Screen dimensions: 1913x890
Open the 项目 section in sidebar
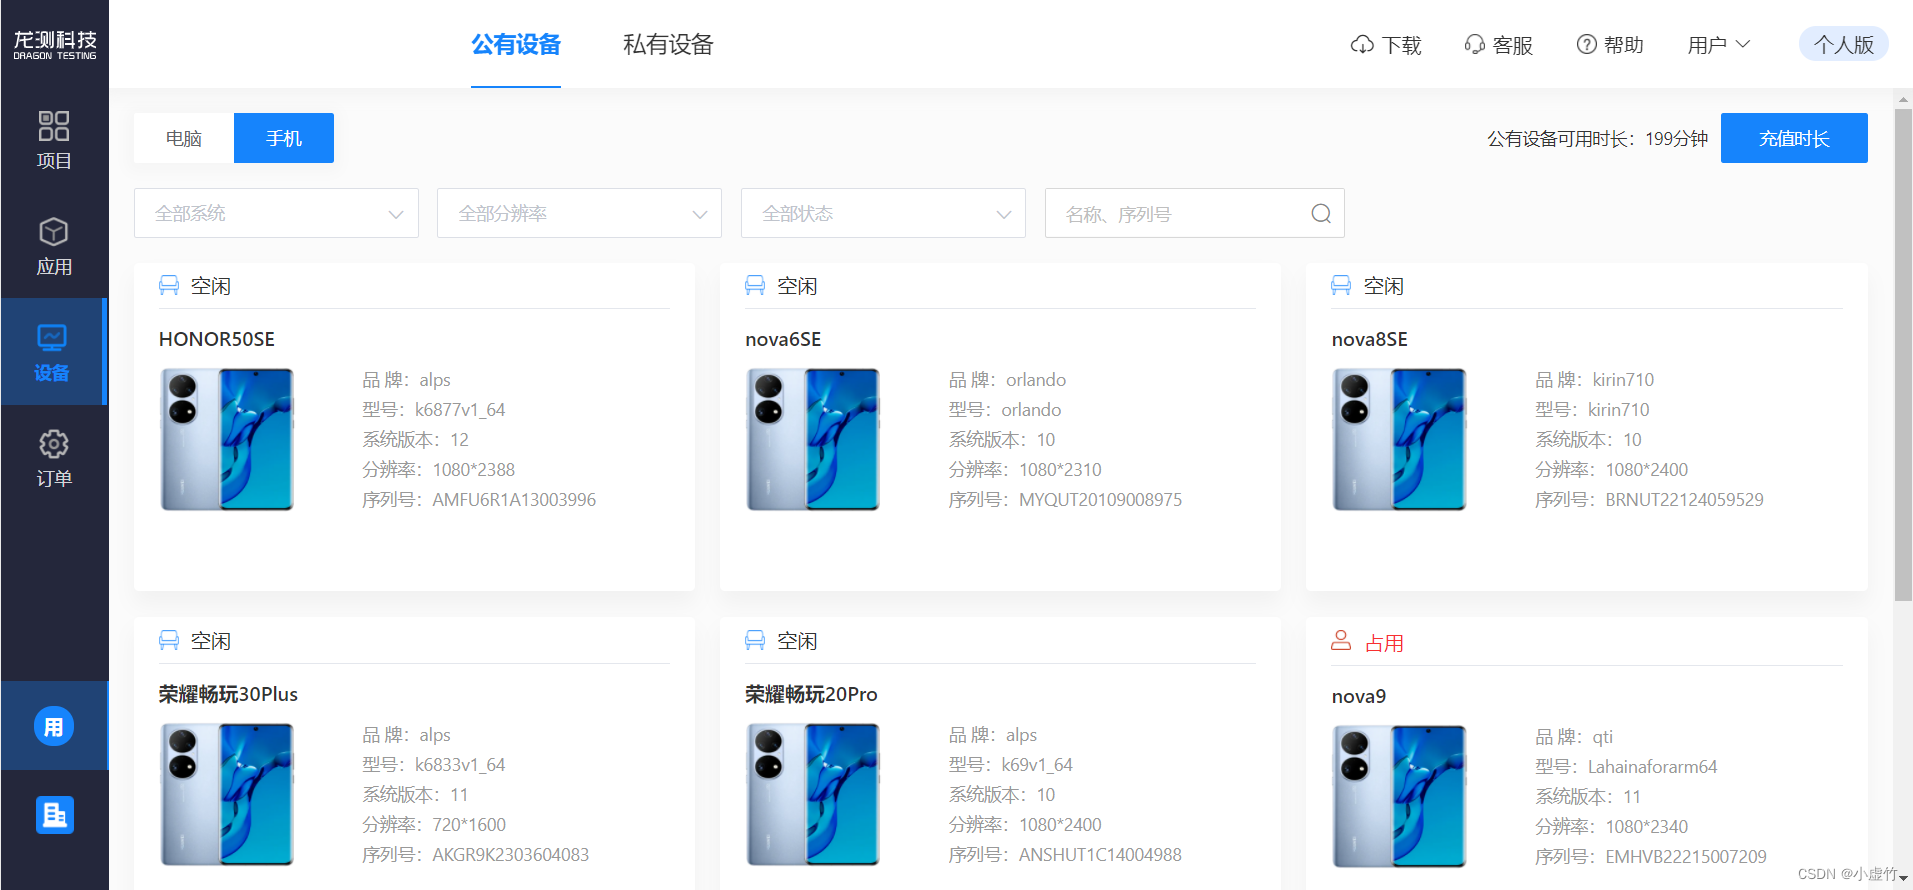(x=54, y=140)
